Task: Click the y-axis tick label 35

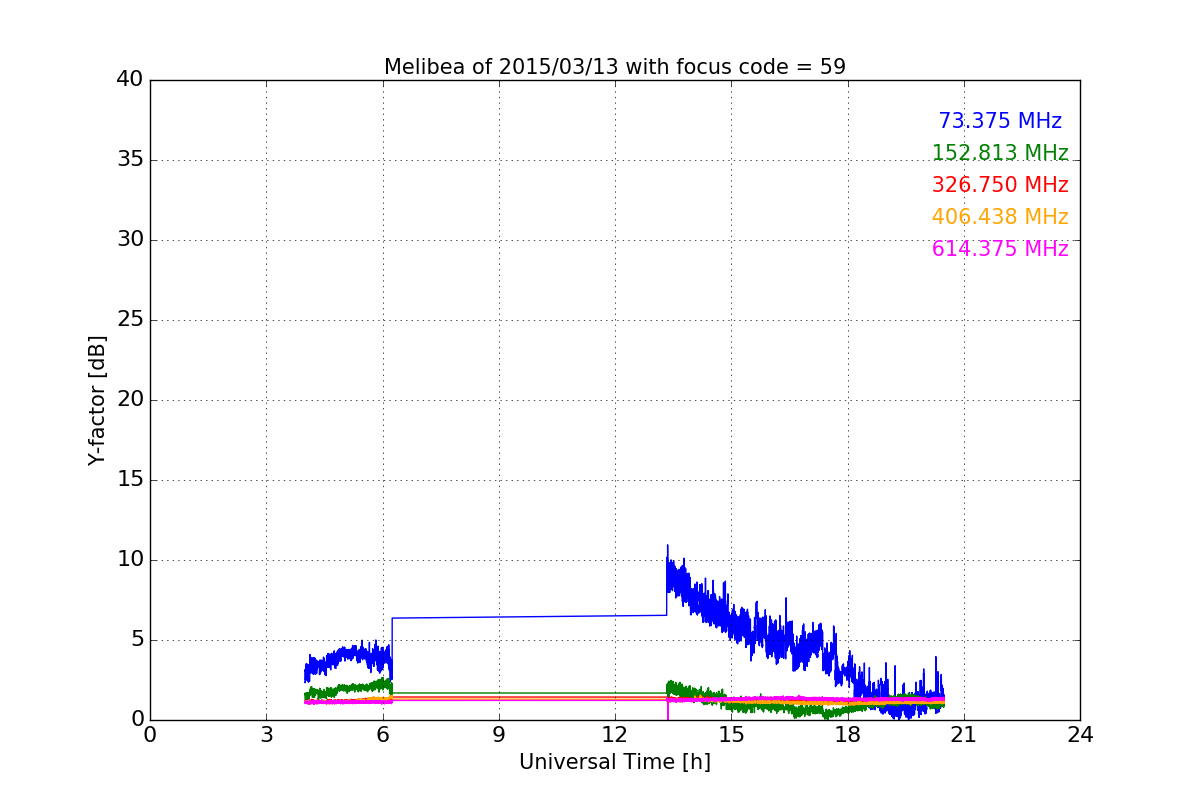Action: pyautogui.click(x=129, y=160)
